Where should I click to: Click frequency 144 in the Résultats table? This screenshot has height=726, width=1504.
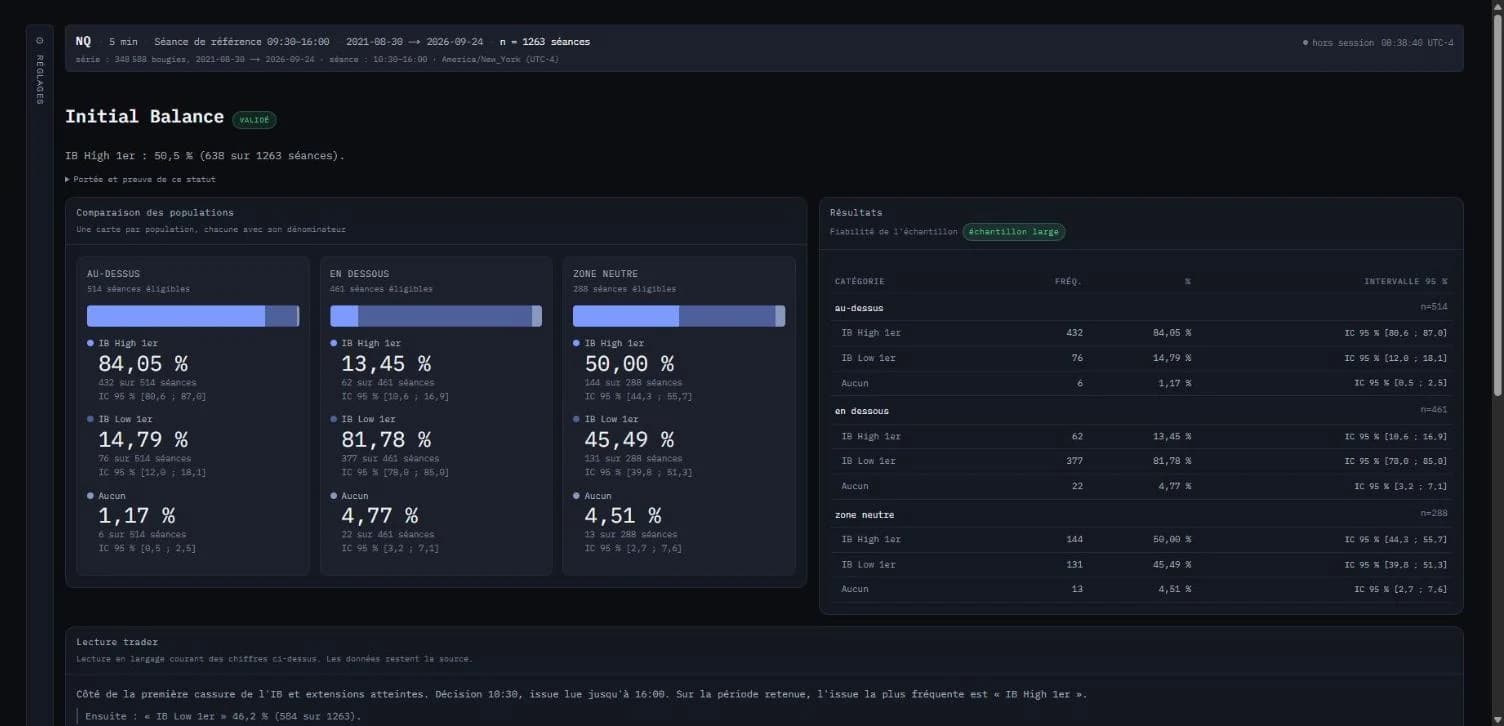click(x=1073, y=539)
